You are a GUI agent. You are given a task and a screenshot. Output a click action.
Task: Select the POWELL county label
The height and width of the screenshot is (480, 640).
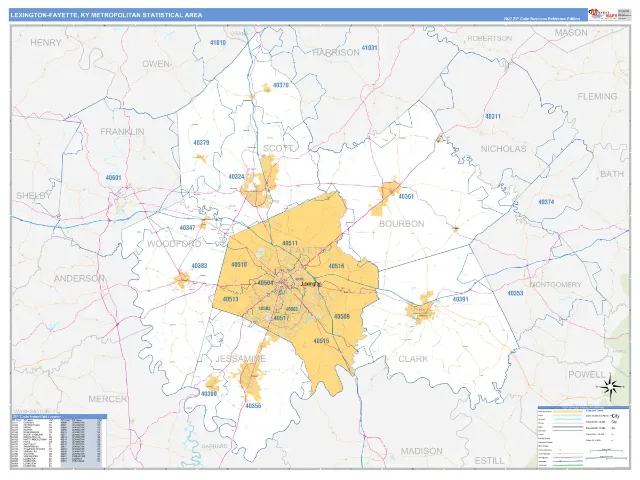pos(587,374)
